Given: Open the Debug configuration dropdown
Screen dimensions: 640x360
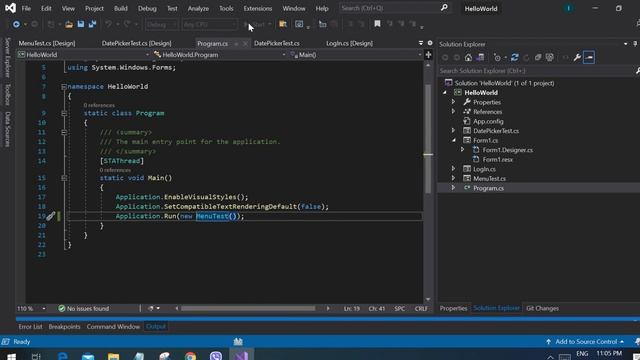Looking at the screenshot, I should [x=162, y=24].
